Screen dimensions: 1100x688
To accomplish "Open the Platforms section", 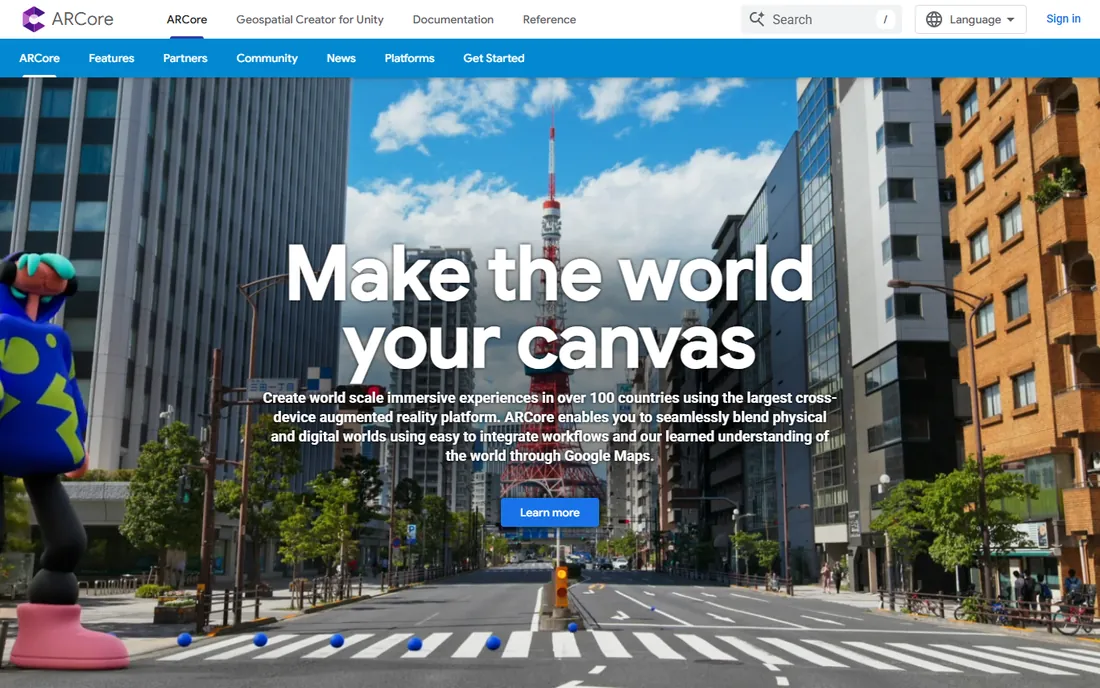I will point(409,58).
